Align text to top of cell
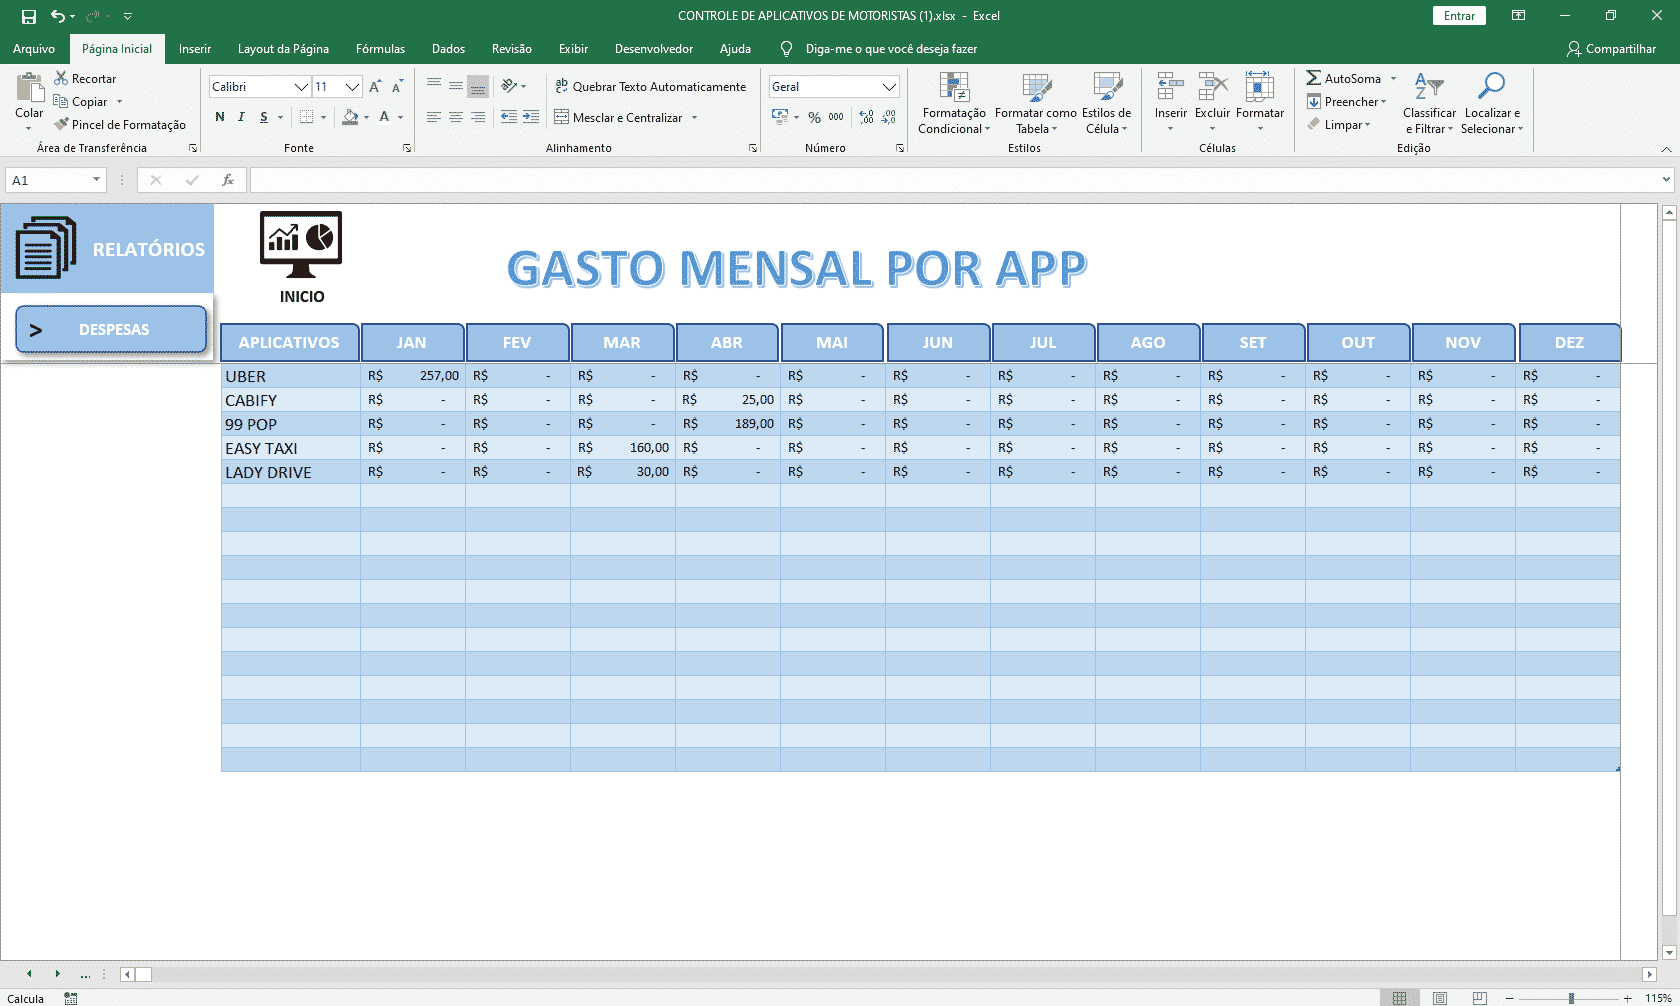 coord(433,86)
